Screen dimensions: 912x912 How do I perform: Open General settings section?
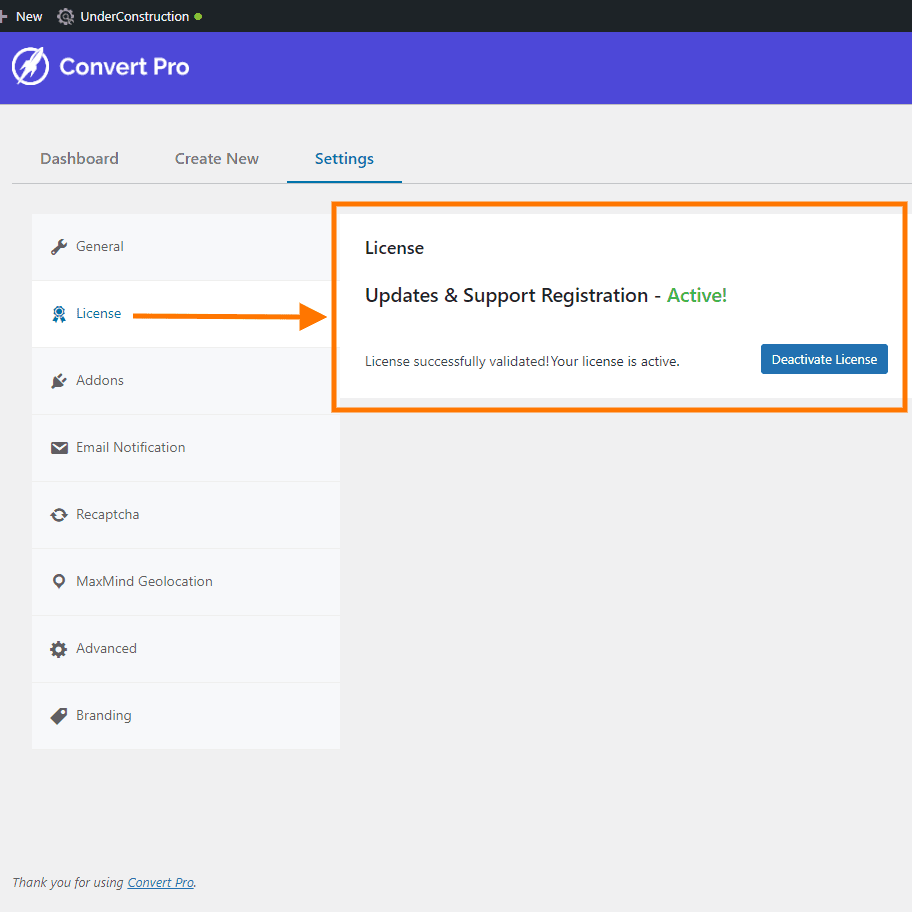pyautogui.click(x=186, y=247)
